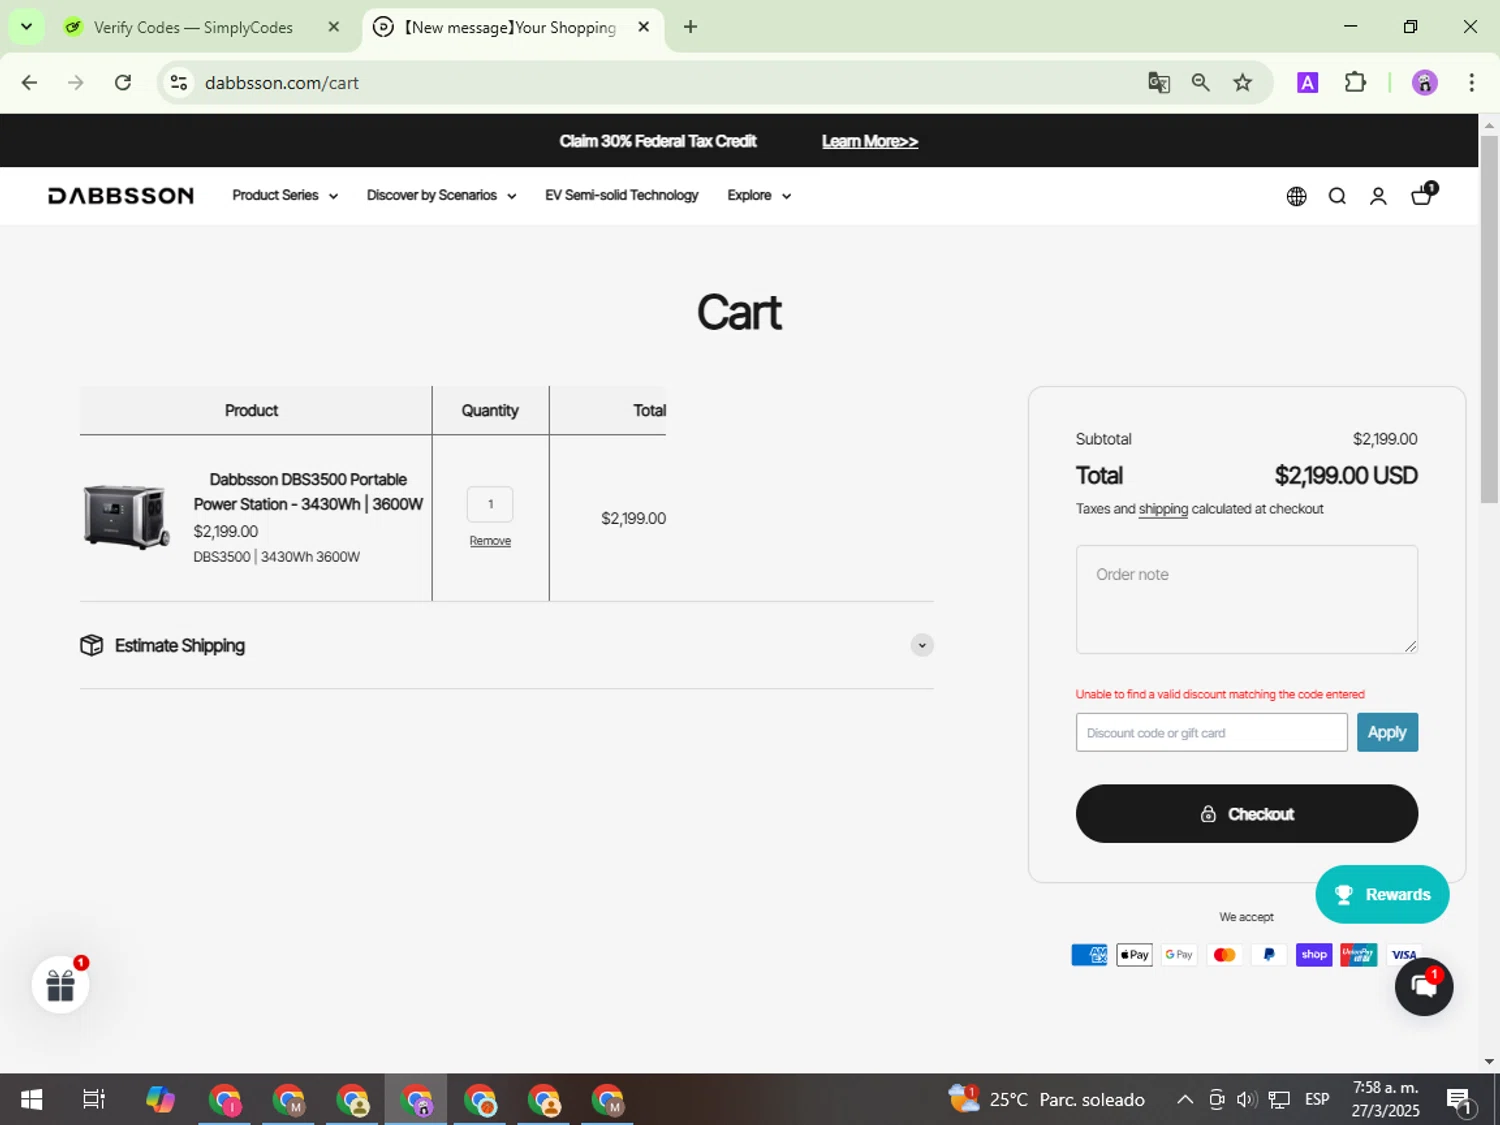
Task: Open the Windows Start menu
Action: pyautogui.click(x=31, y=1100)
